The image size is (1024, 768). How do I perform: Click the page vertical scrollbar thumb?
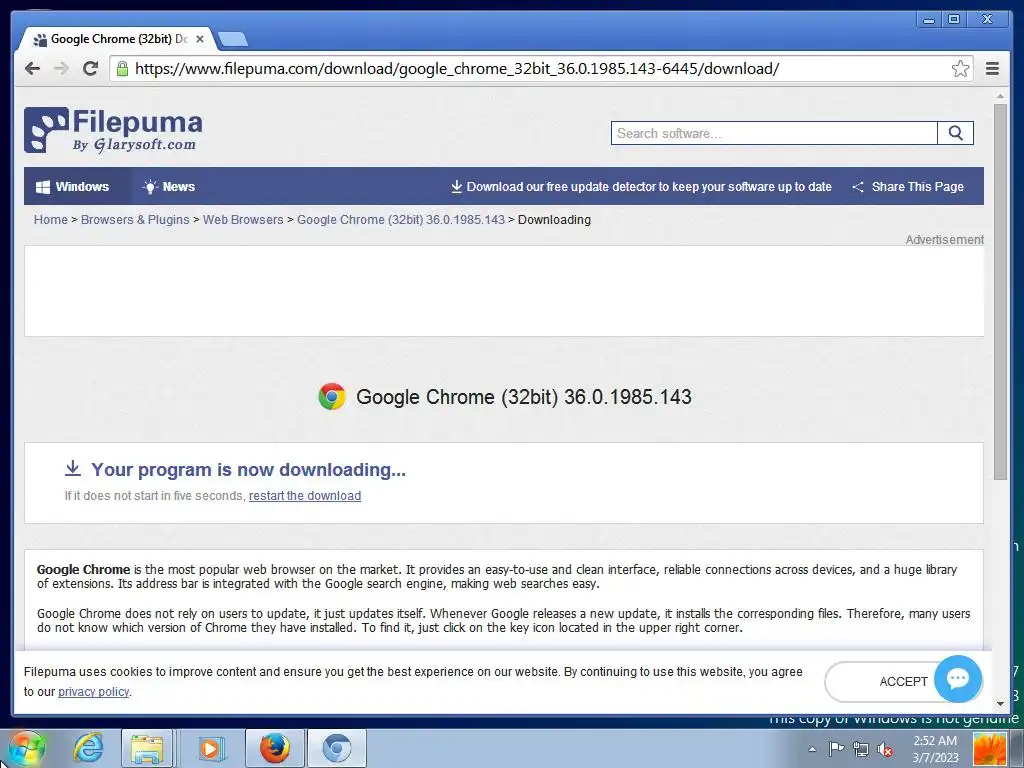tap(1000, 292)
